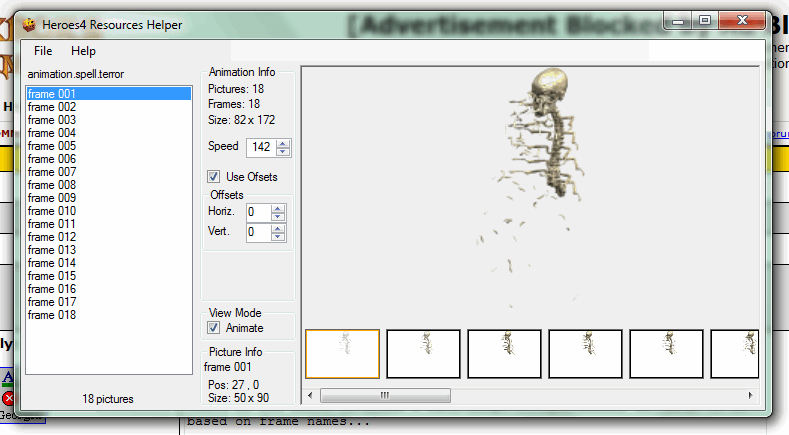Click the Heroes4 Resources Helper title bar icon
This screenshot has height=435, width=789.
pyautogui.click(x=29, y=25)
